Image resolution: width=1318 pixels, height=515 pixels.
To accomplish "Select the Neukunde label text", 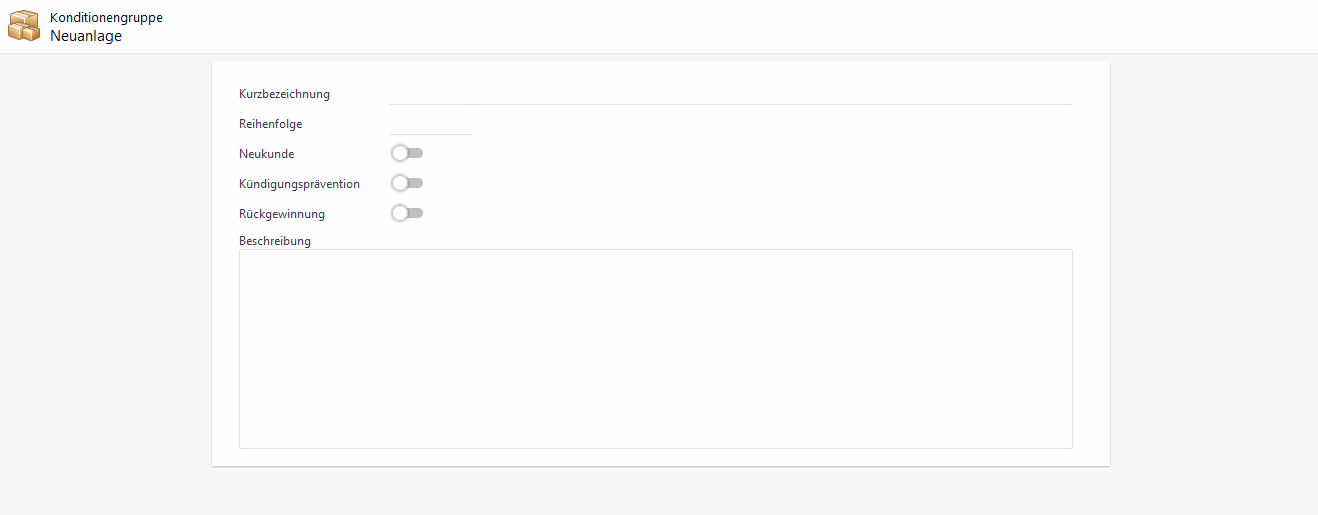I will [266, 154].
